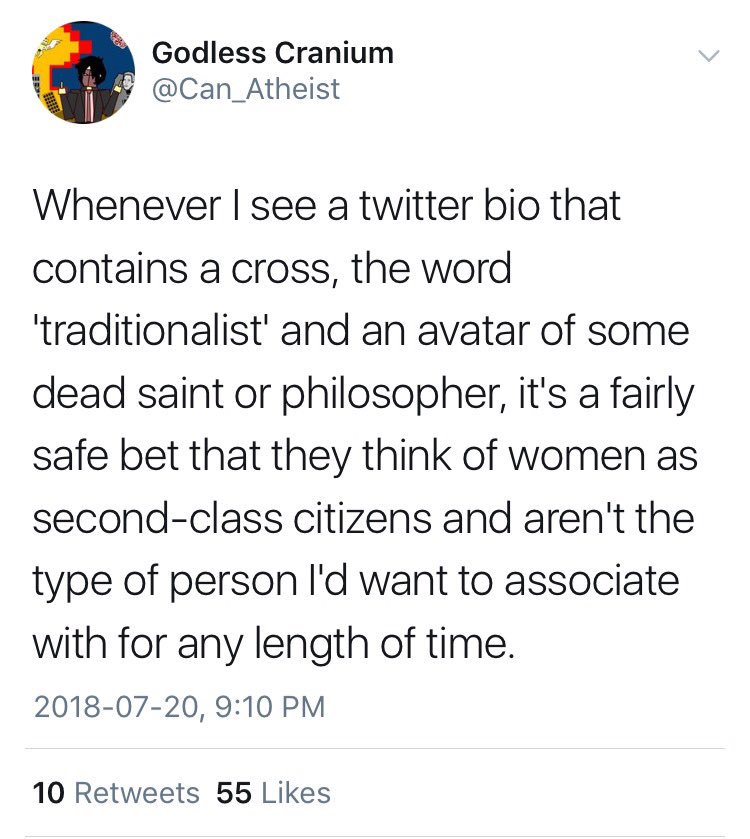Click the cartoon figure in the avatar image

click(87, 87)
